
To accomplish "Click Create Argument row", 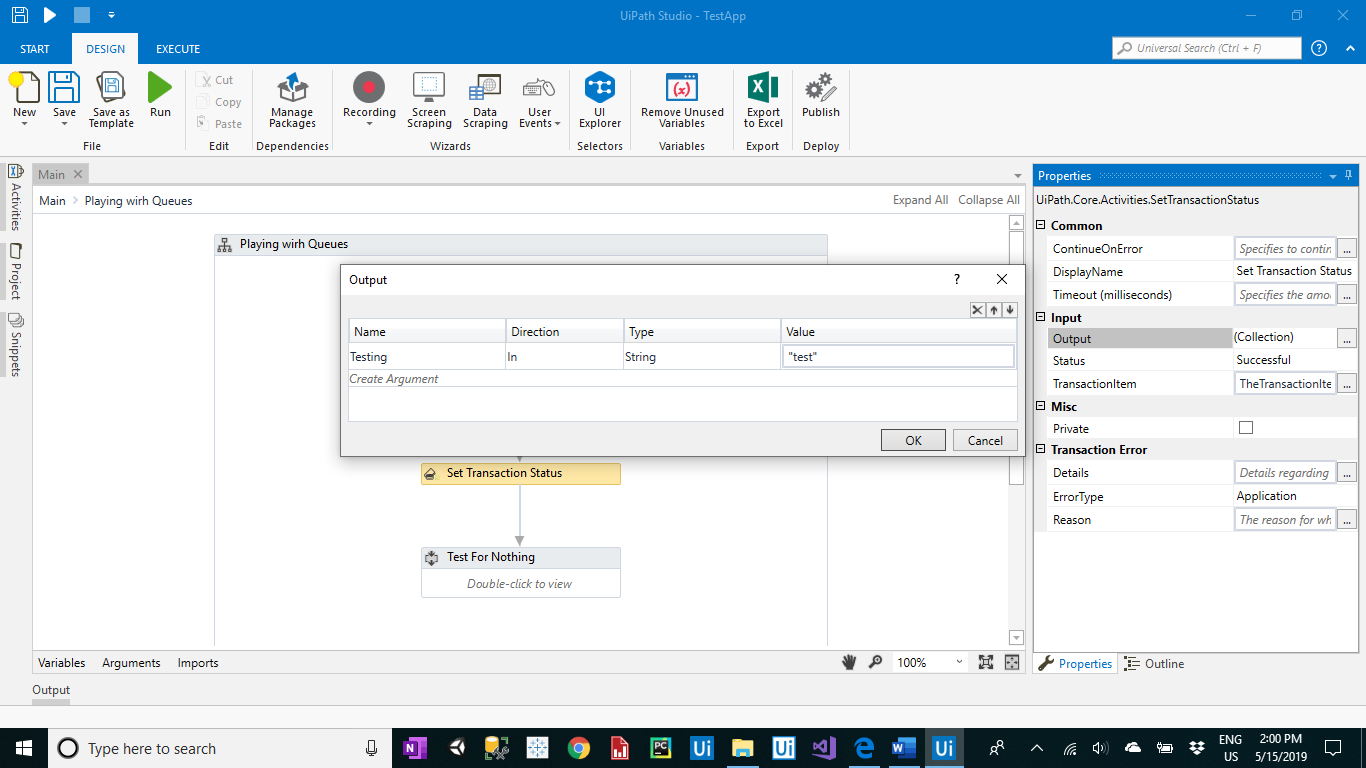I will pos(394,379).
